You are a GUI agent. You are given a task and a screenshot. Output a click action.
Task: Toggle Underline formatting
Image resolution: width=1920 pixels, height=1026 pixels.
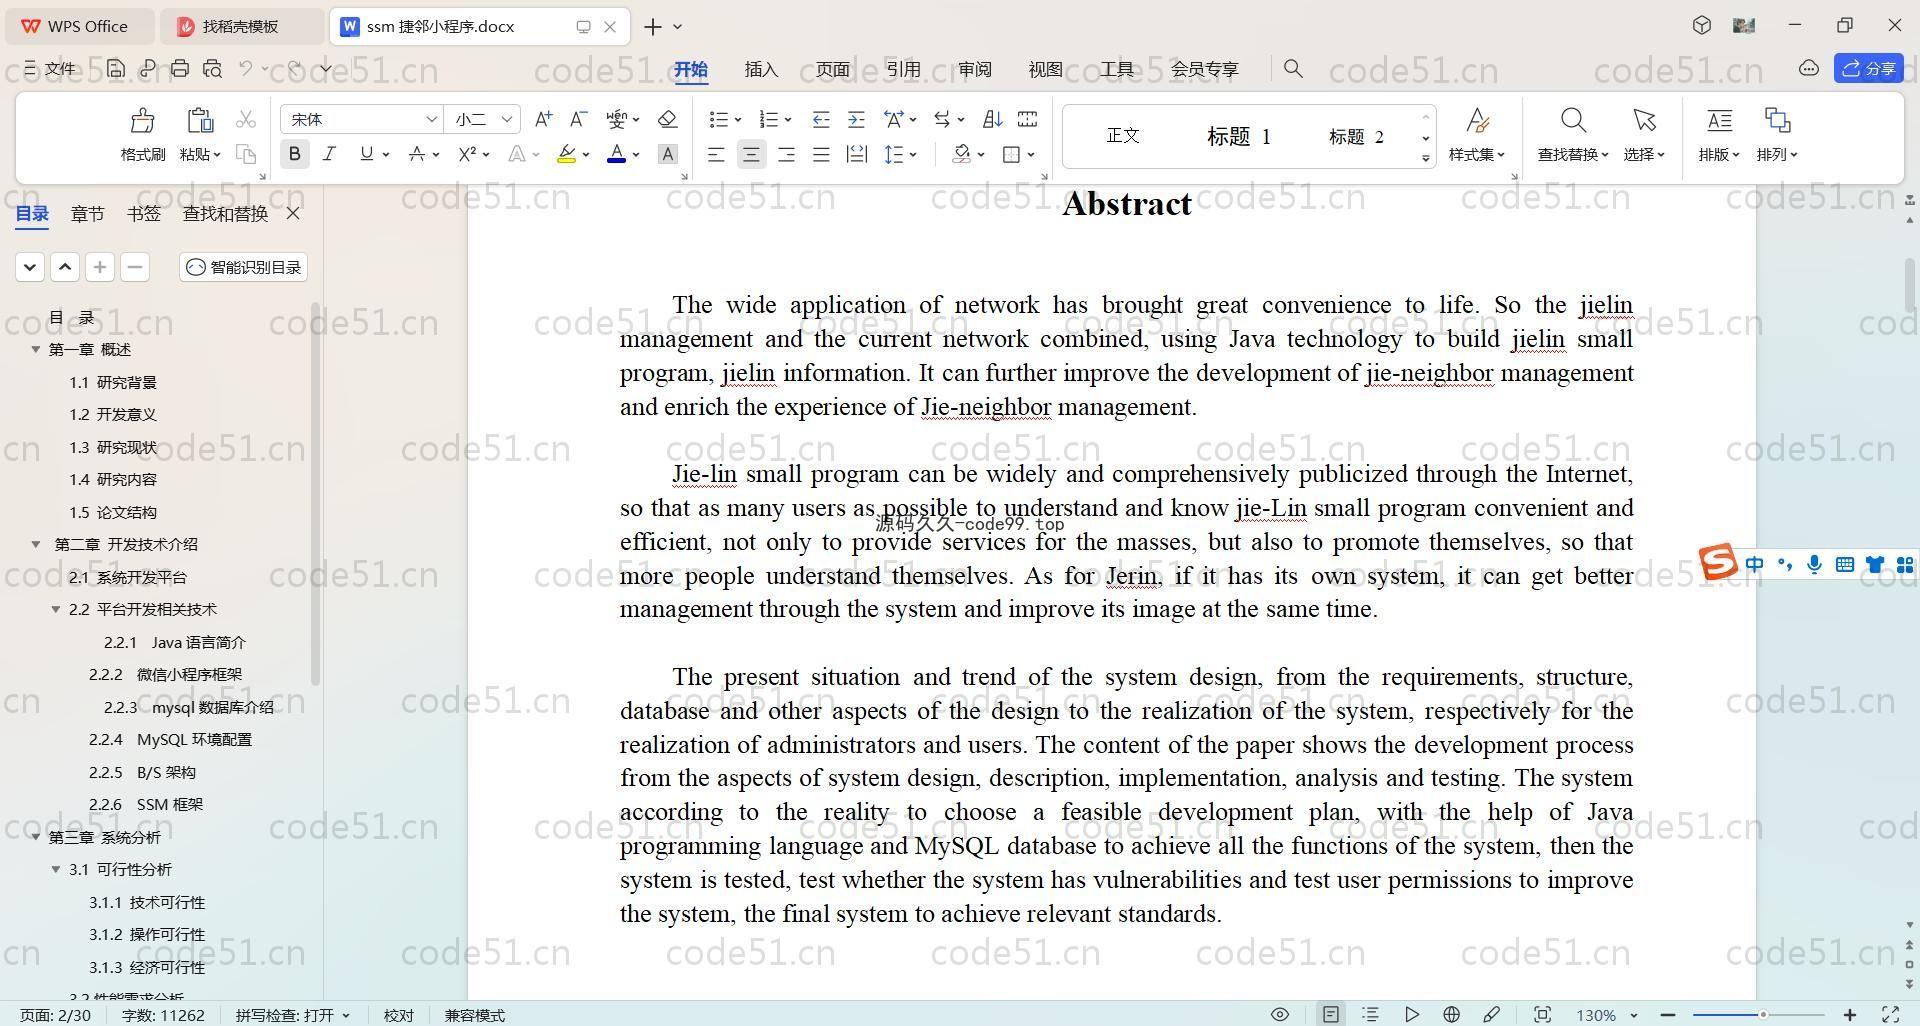pos(366,154)
